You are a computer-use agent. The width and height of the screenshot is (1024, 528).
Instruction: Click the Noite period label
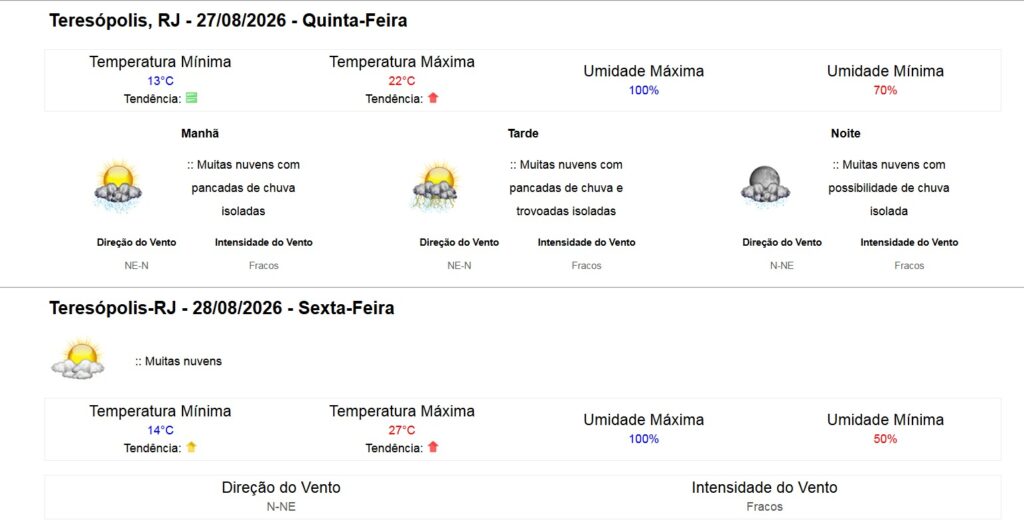click(845, 133)
